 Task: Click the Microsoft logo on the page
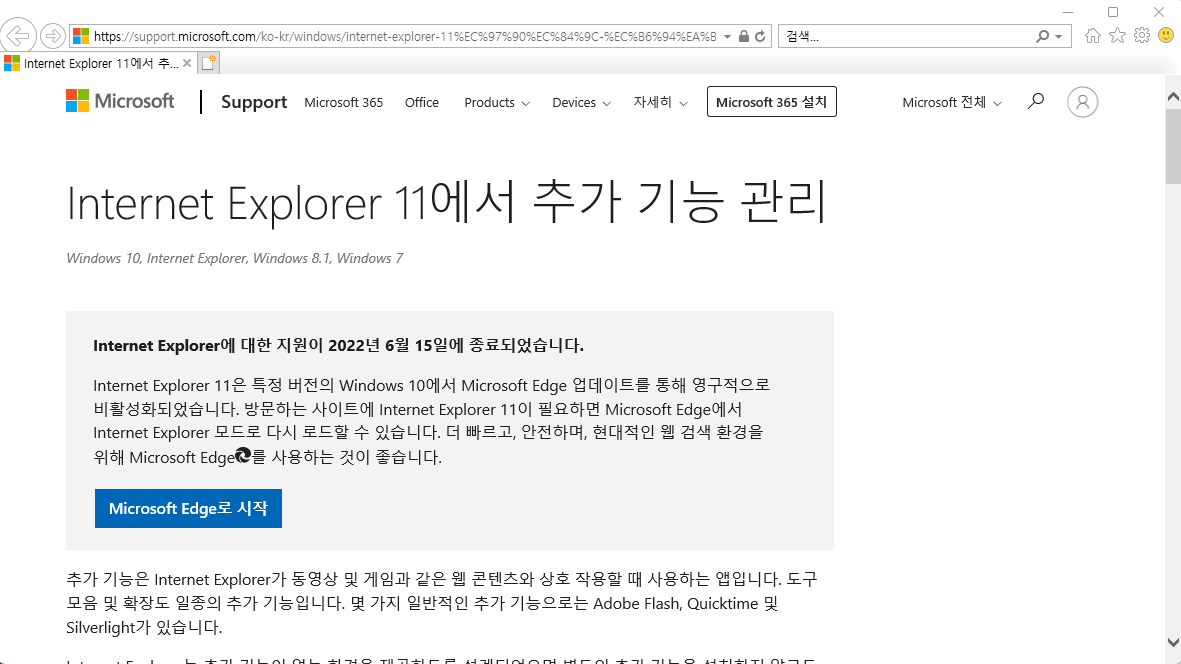coord(120,101)
